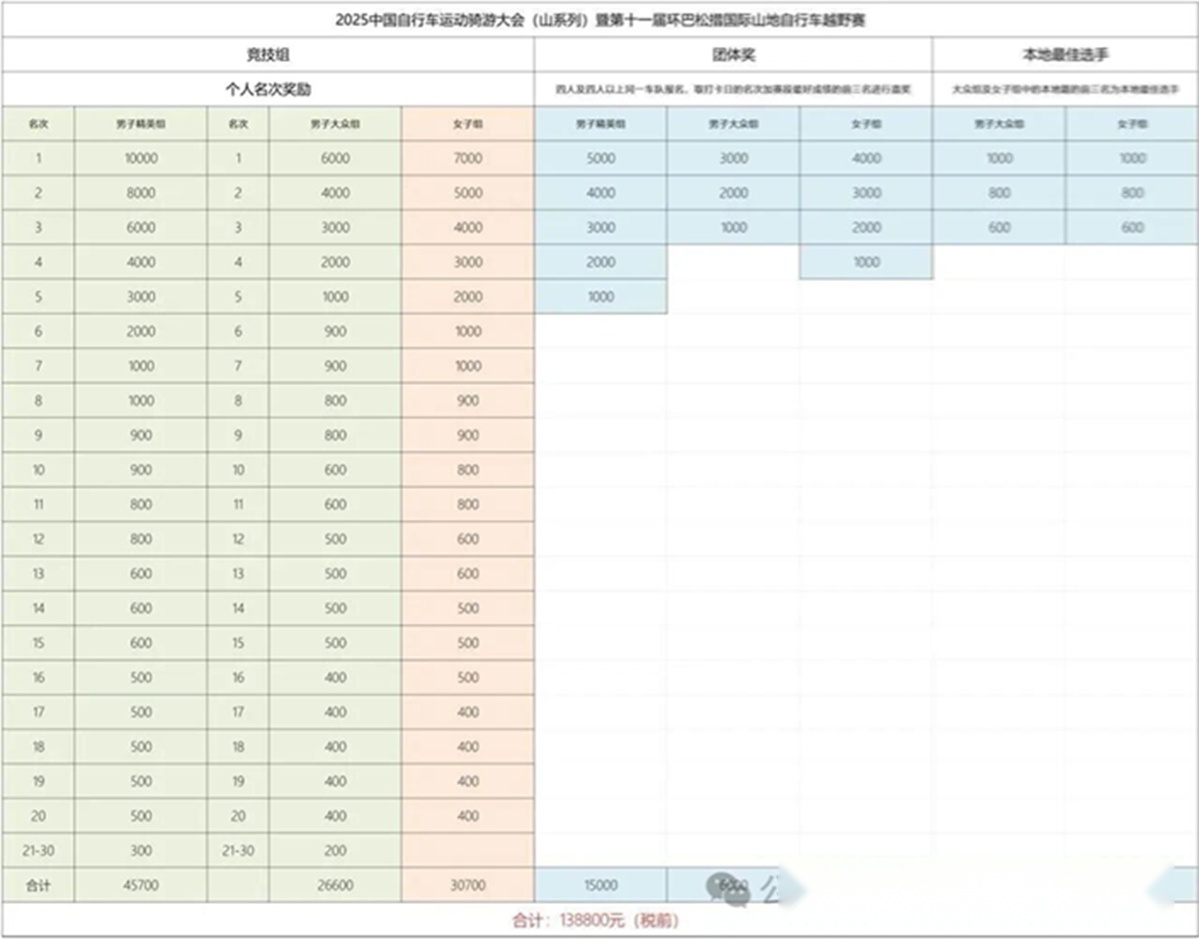Click the description text under 本地最佳选手
The width and height of the screenshot is (1199, 939).
click(x=1065, y=89)
